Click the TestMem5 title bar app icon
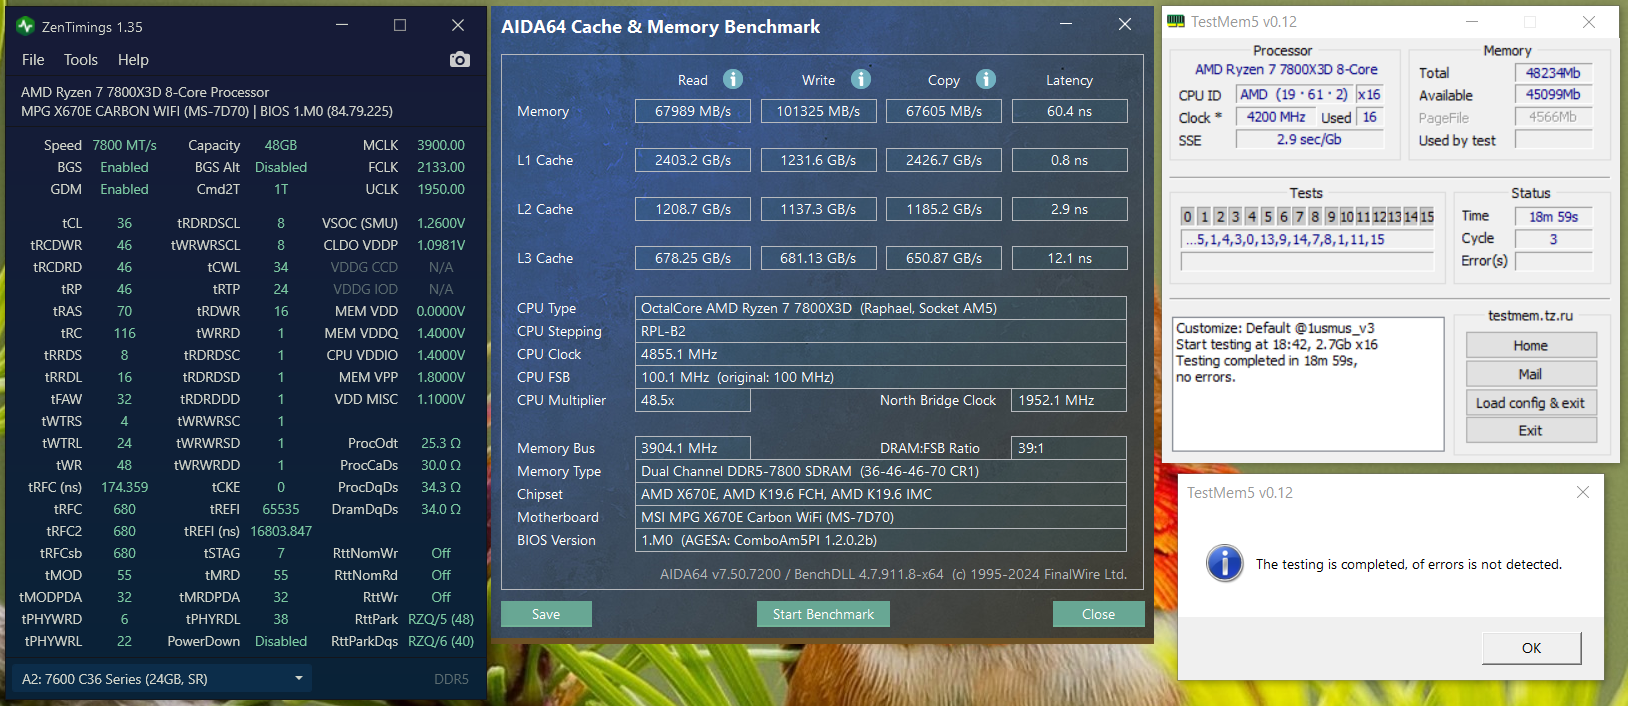1628x706 pixels. coord(1177,21)
